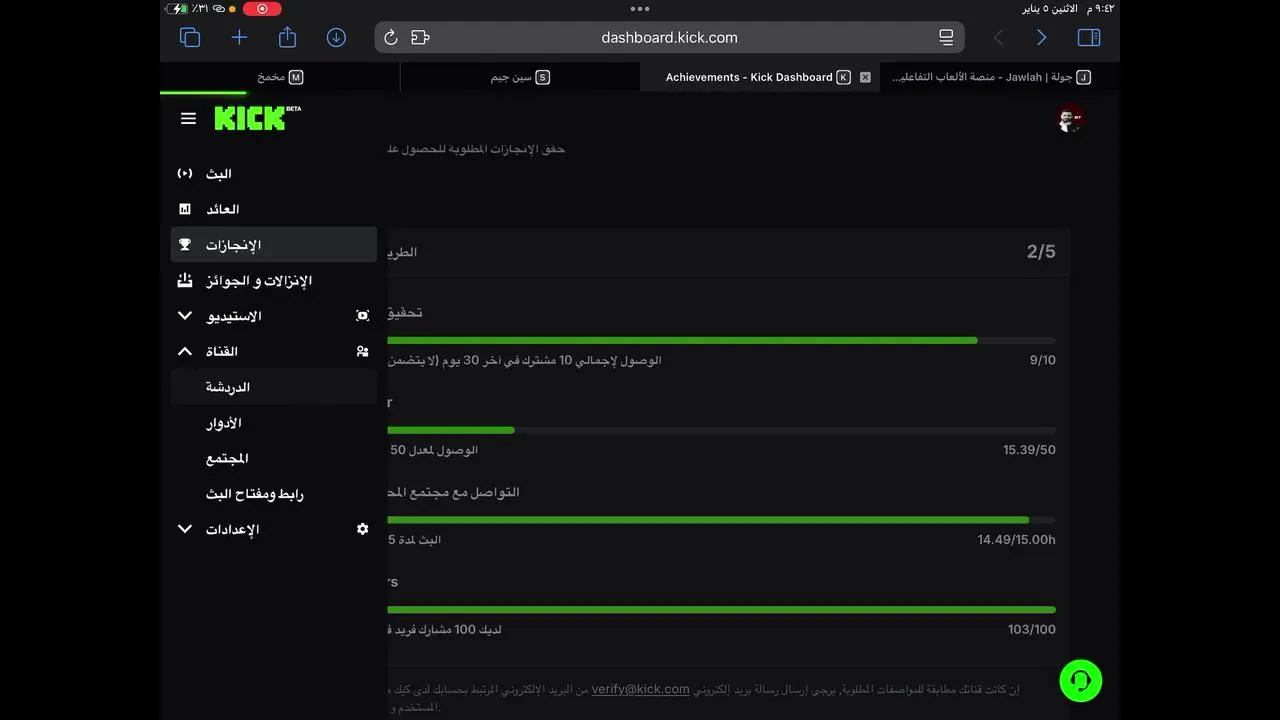Click the drops icon beside الإنزالات
This screenshot has width=1280, height=720.
pyautogui.click(x=185, y=280)
